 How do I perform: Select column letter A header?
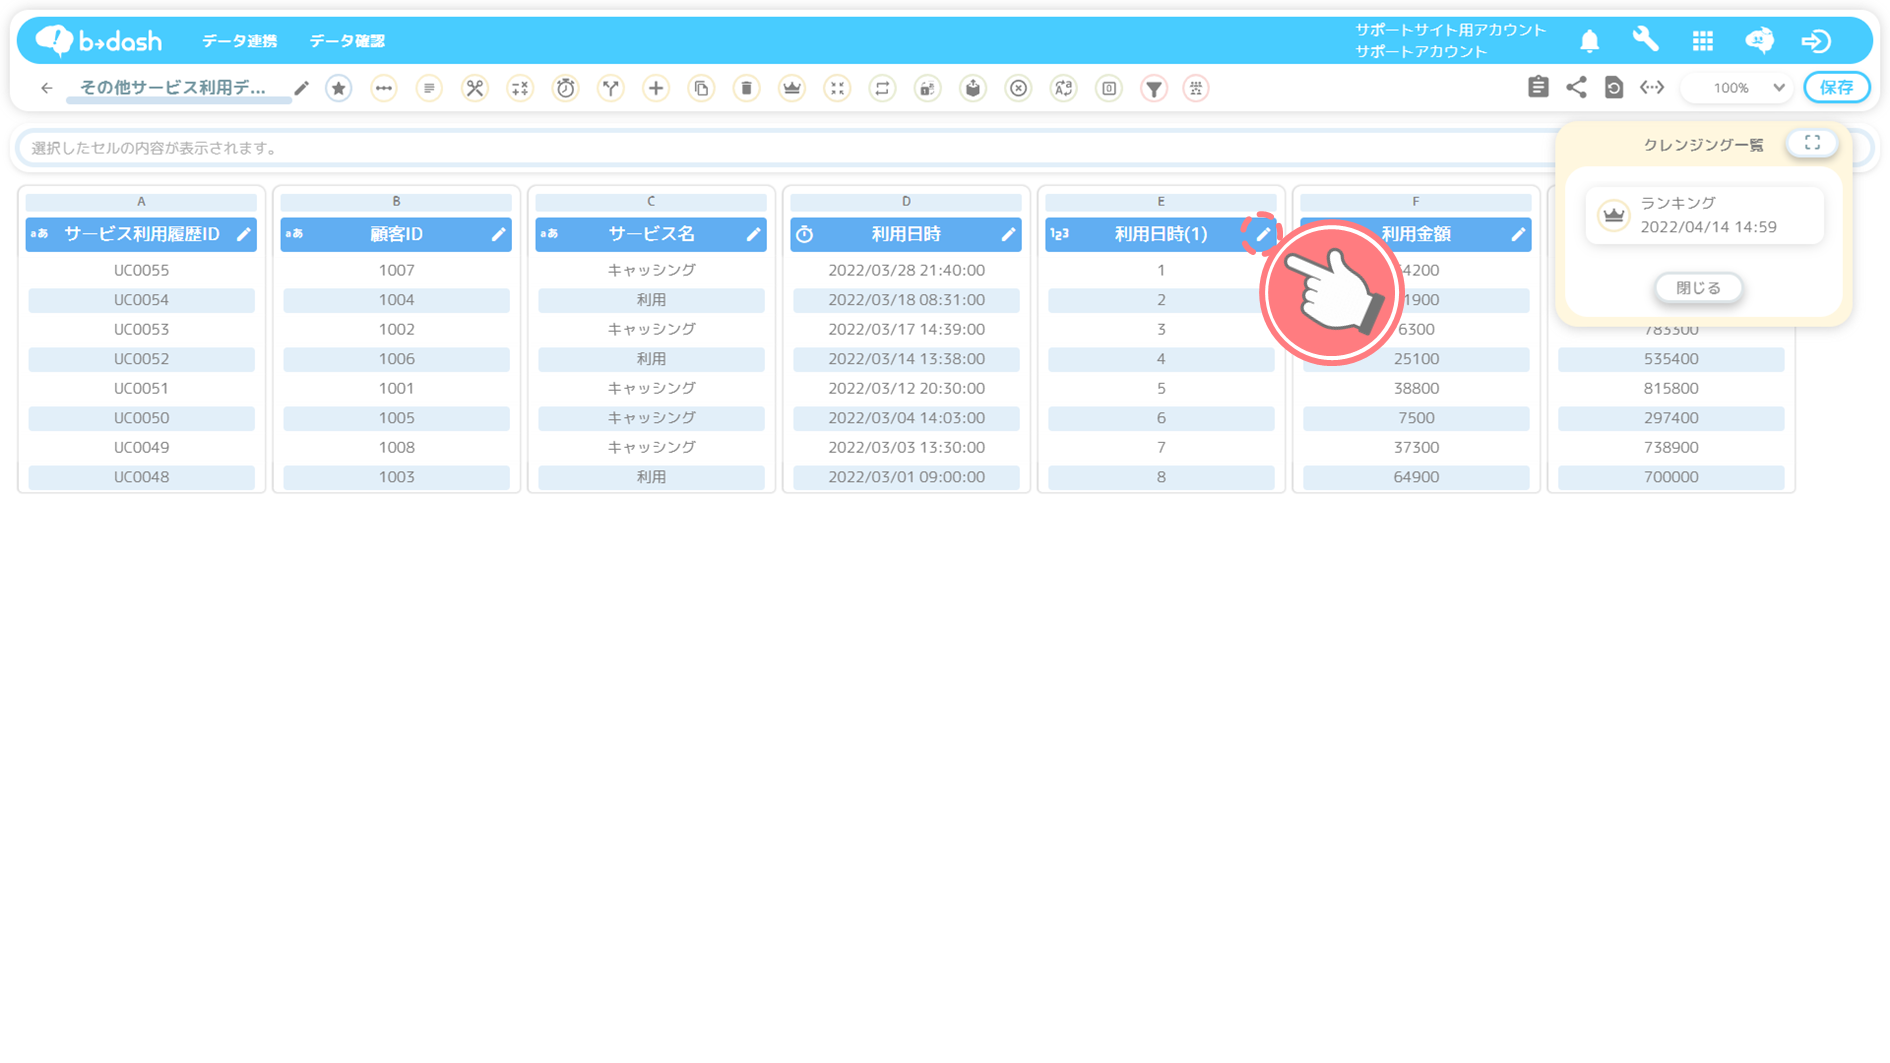click(141, 201)
